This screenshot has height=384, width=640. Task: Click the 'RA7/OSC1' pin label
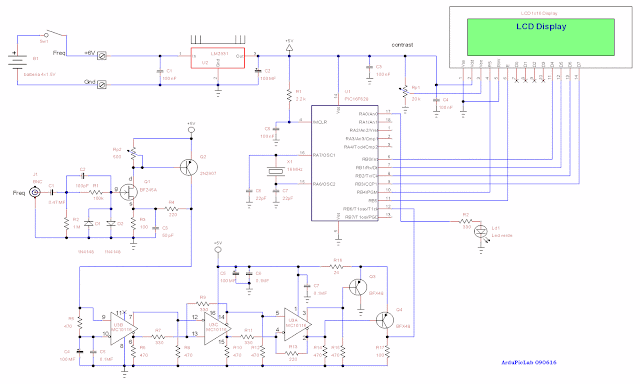click(x=324, y=155)
